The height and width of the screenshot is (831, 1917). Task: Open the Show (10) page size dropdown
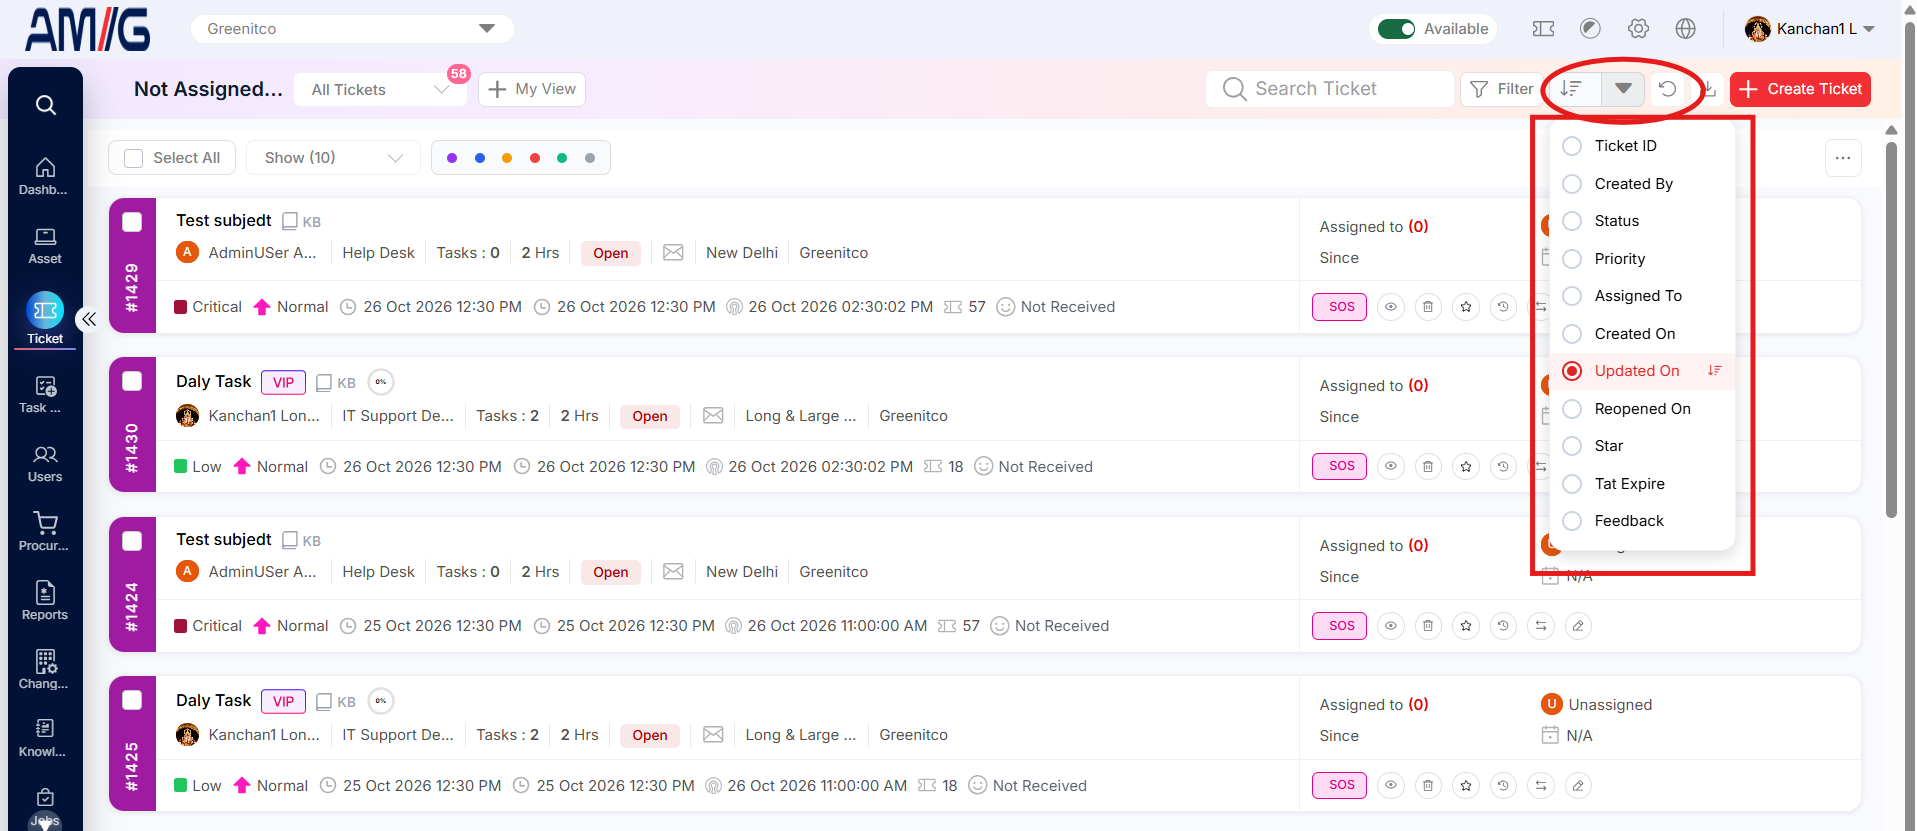point(333,158)
